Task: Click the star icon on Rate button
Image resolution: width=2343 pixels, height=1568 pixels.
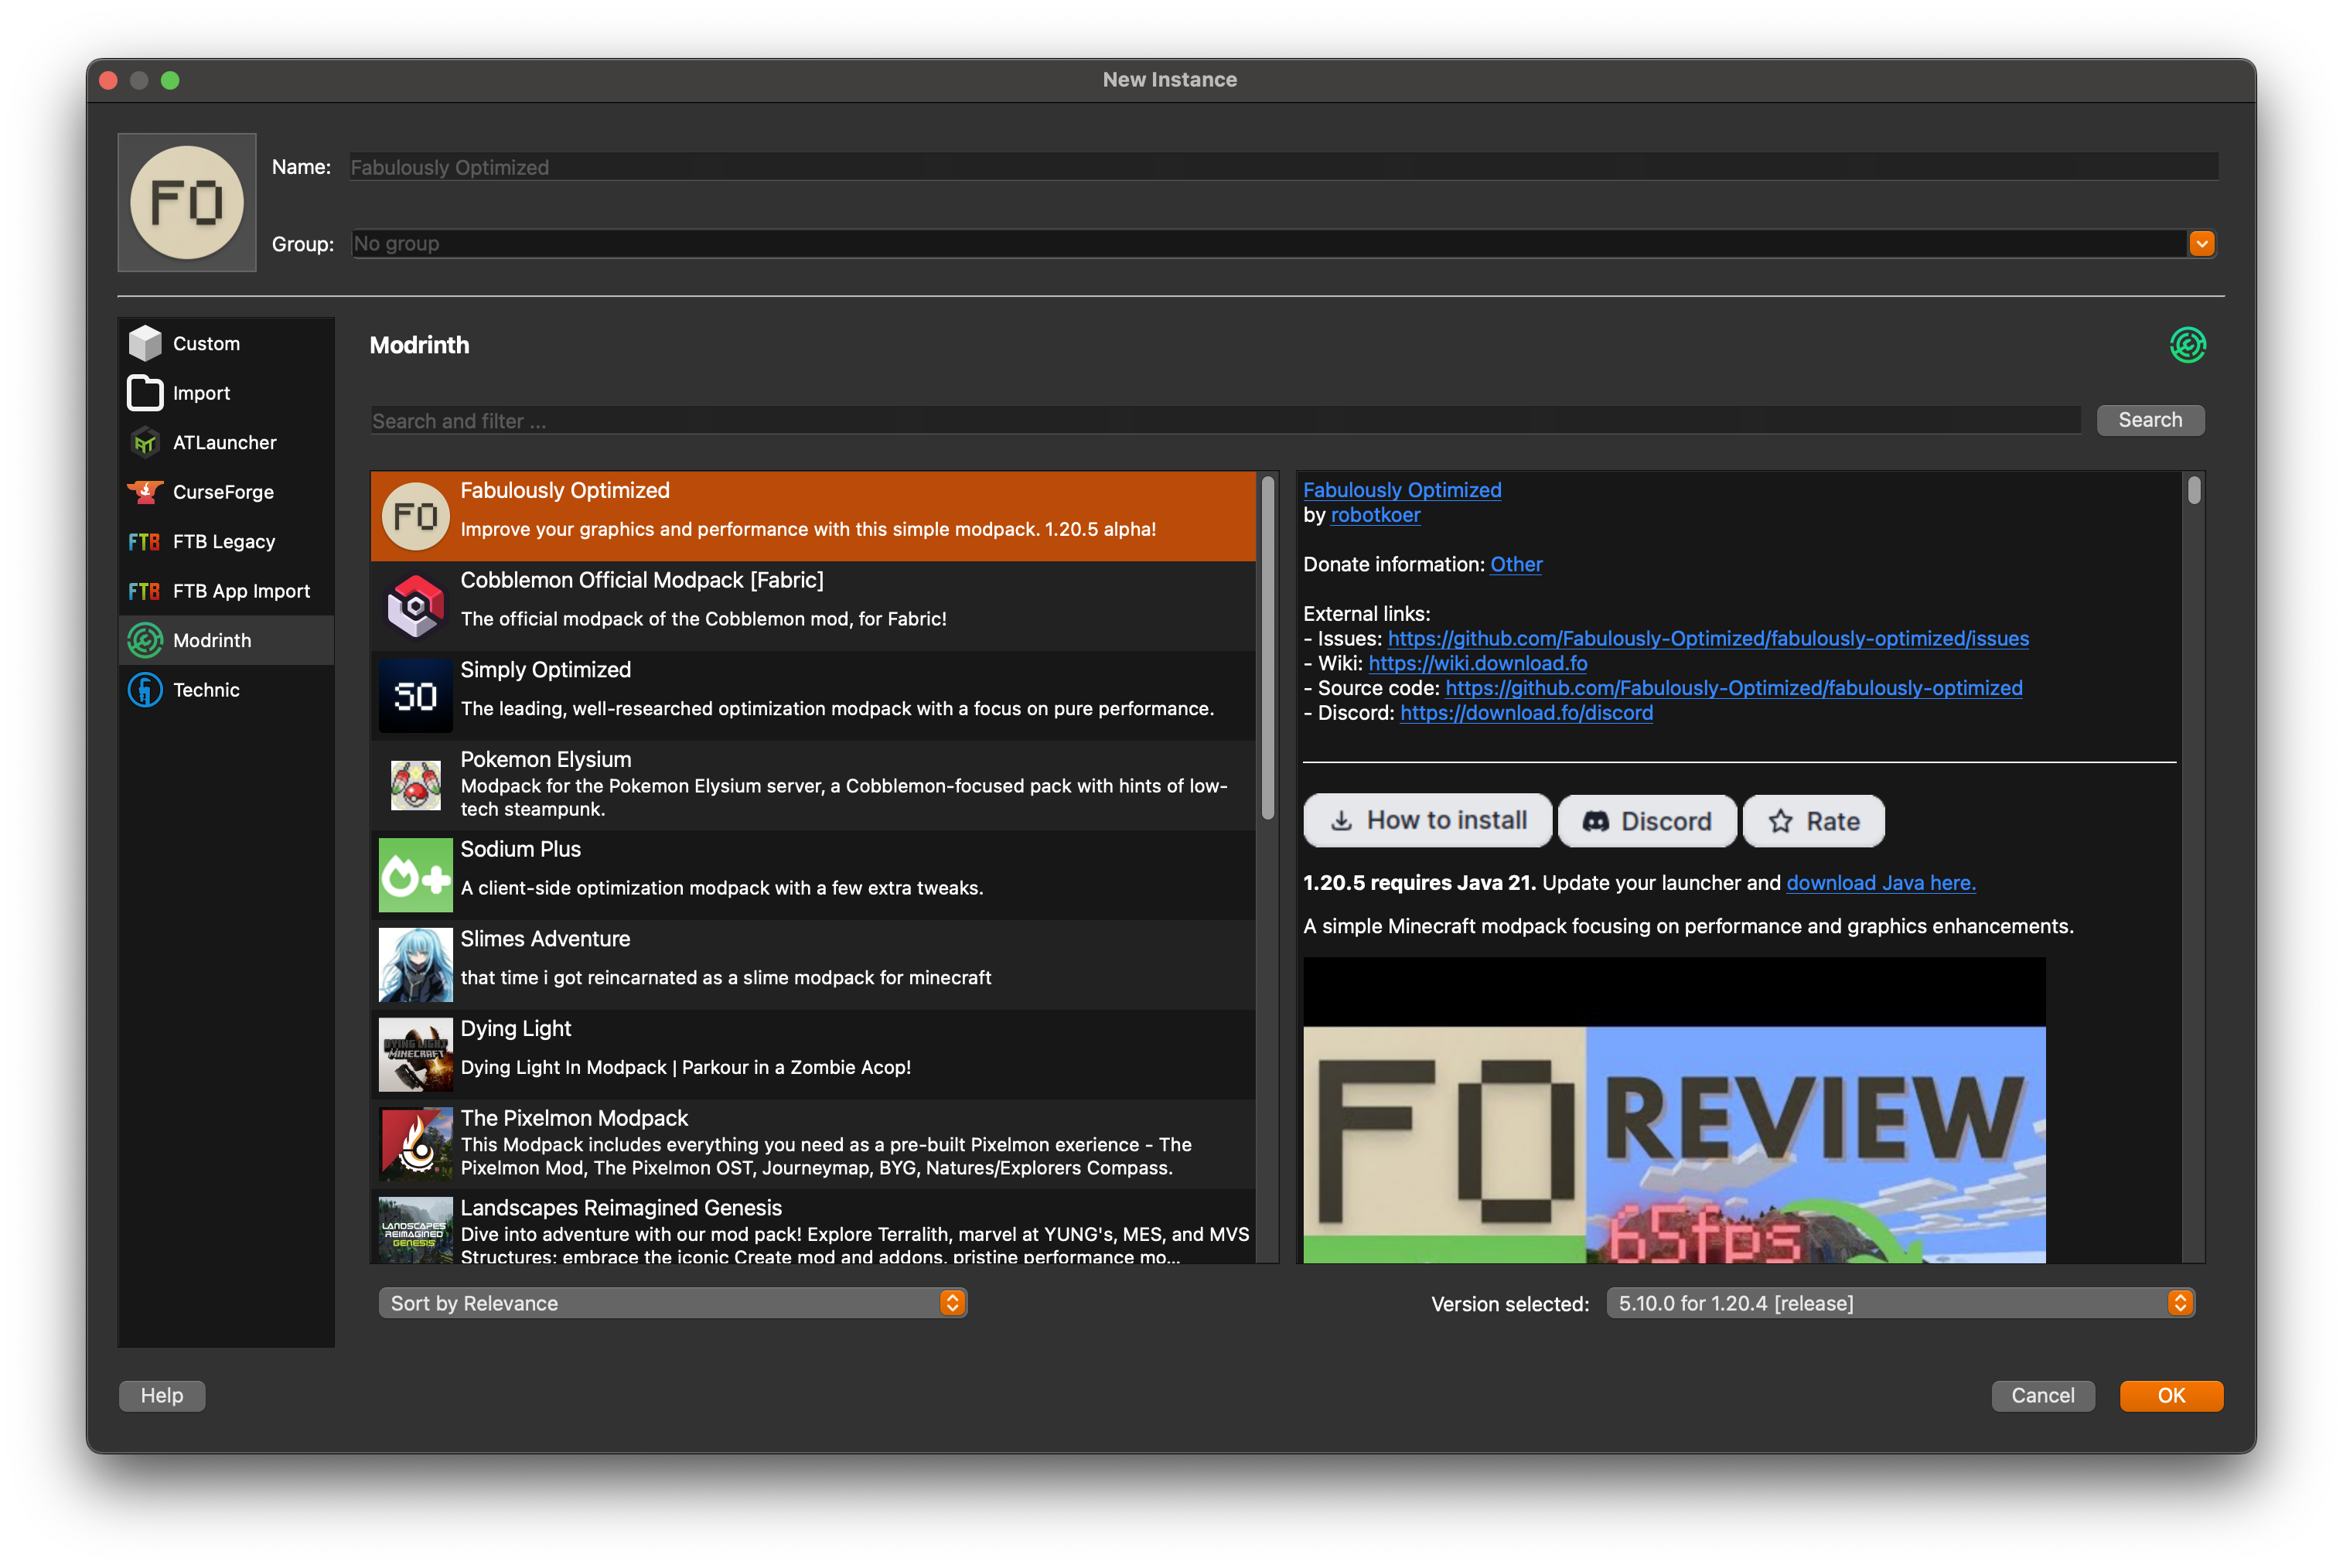Action: (x=1780, y=822)
